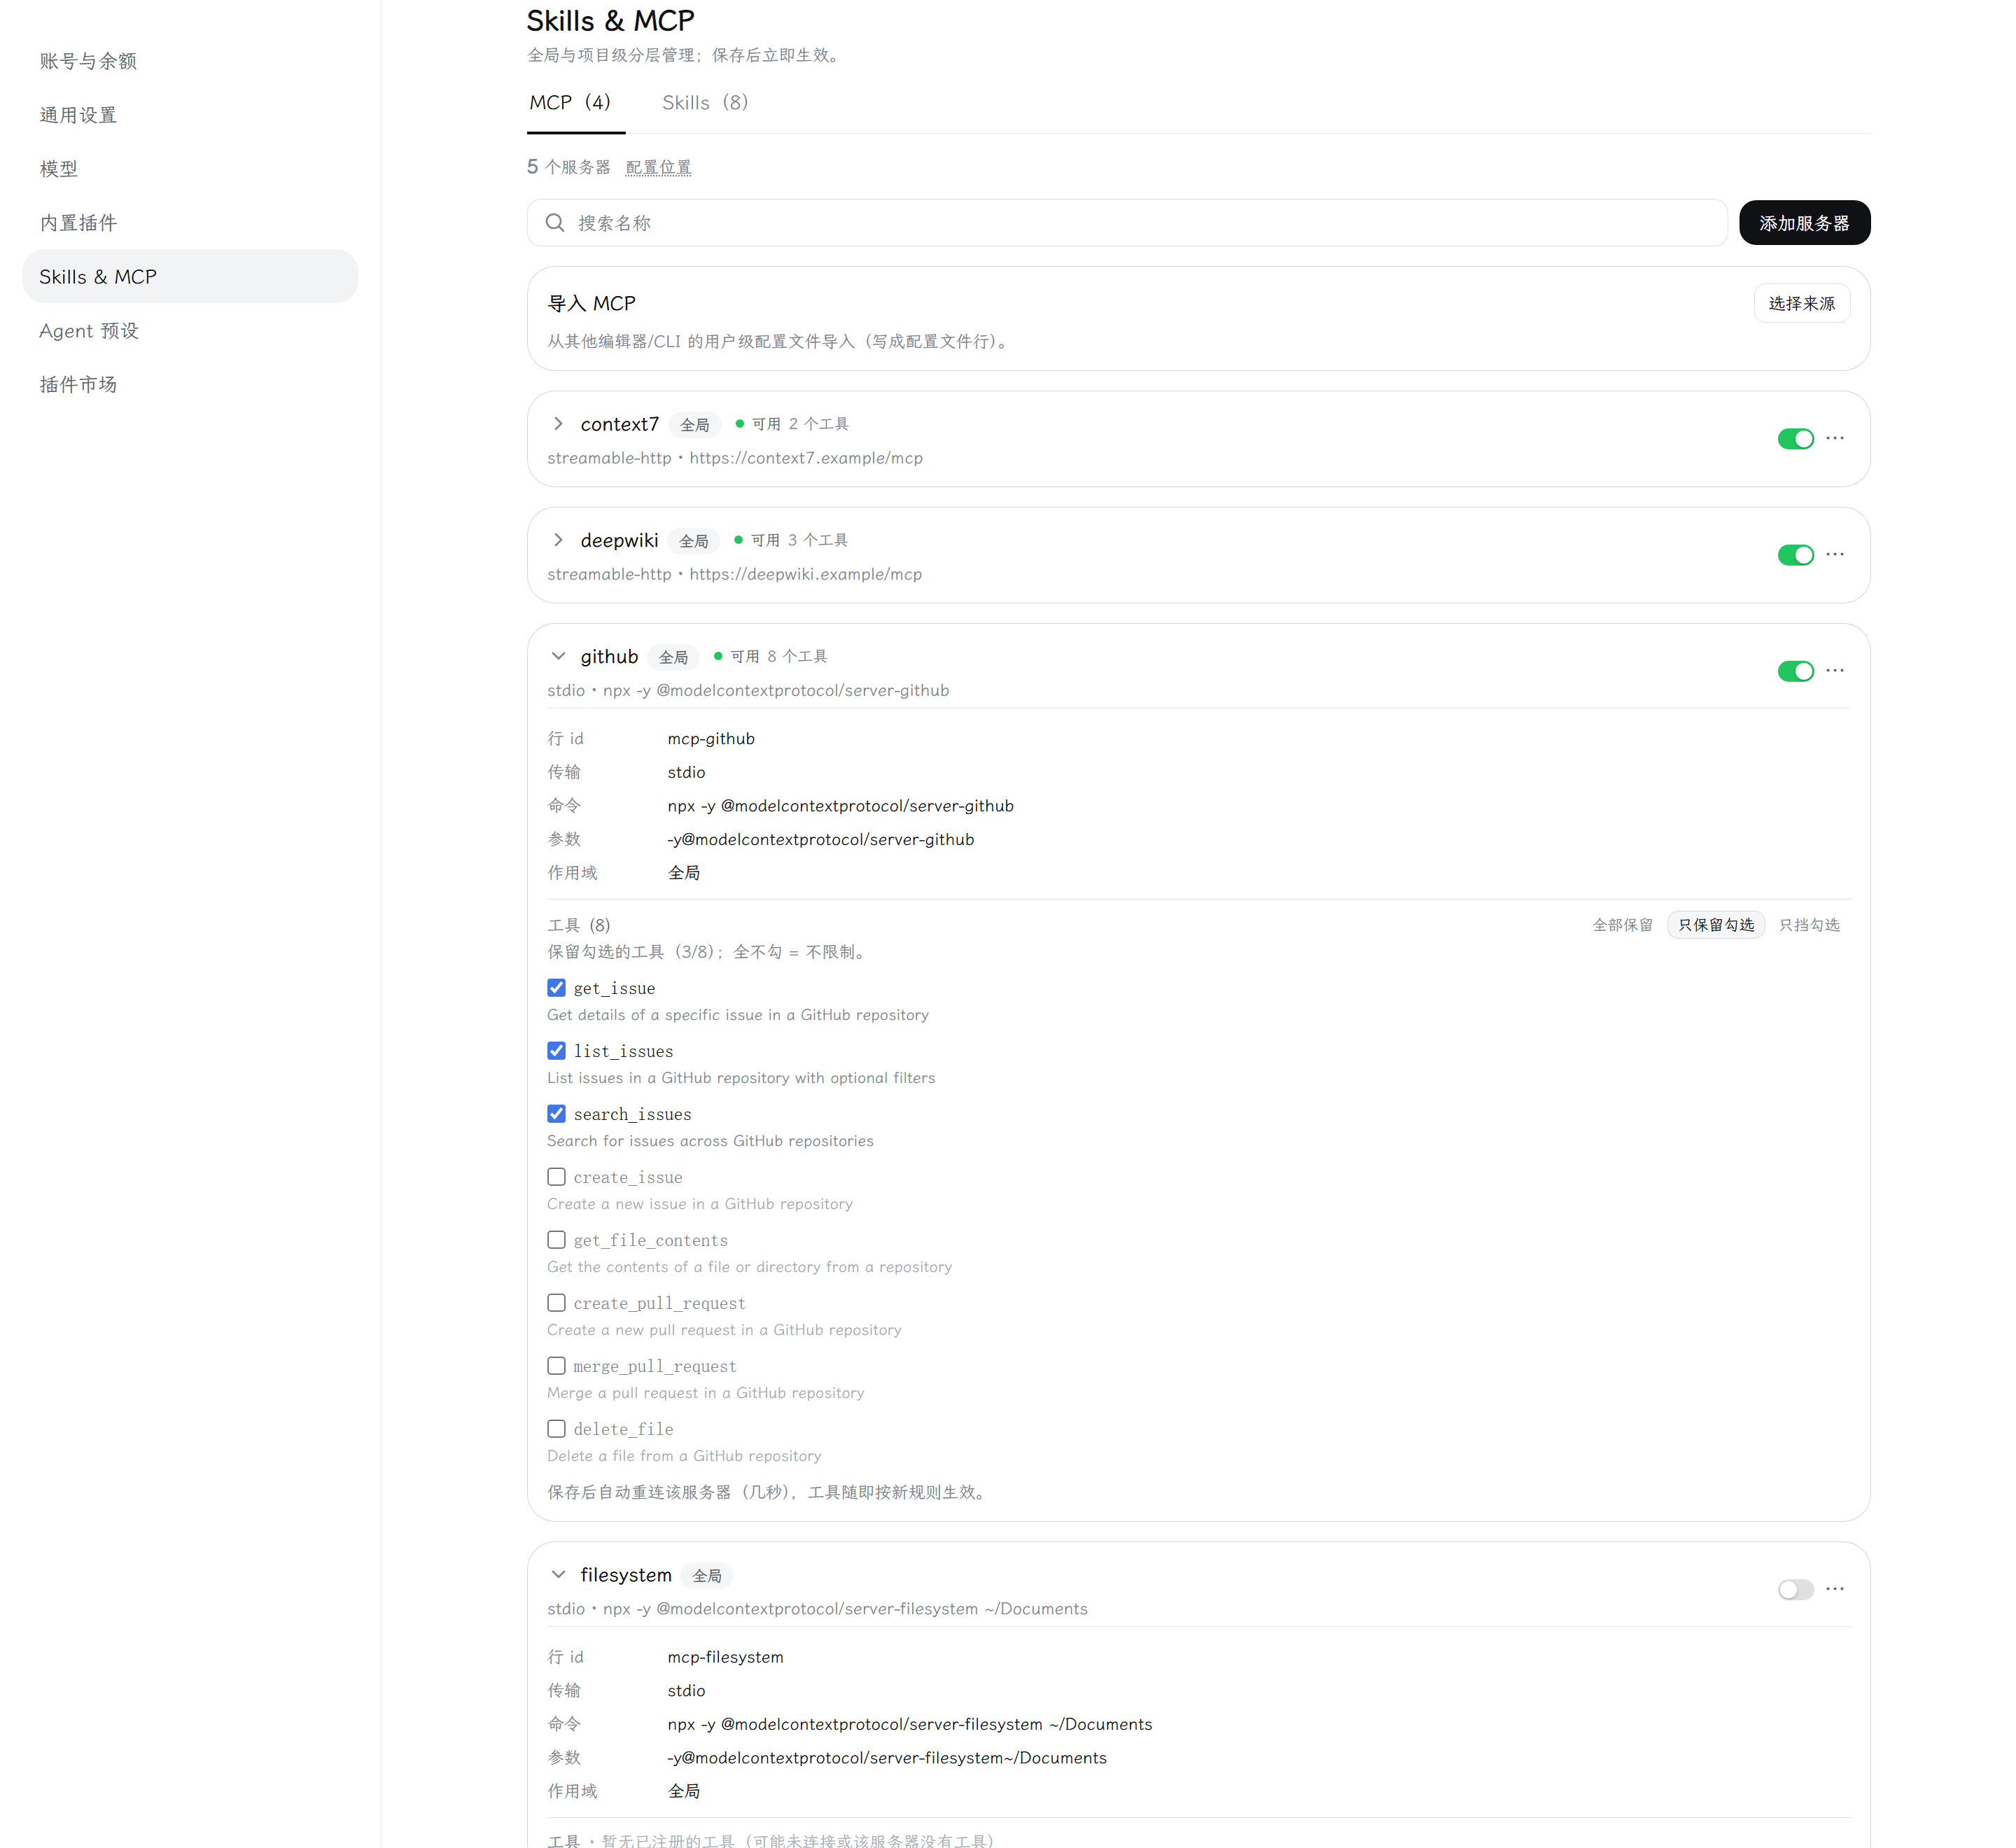
Task: Open the 选择来源 import source picker
Action: tap(1801, 303)
